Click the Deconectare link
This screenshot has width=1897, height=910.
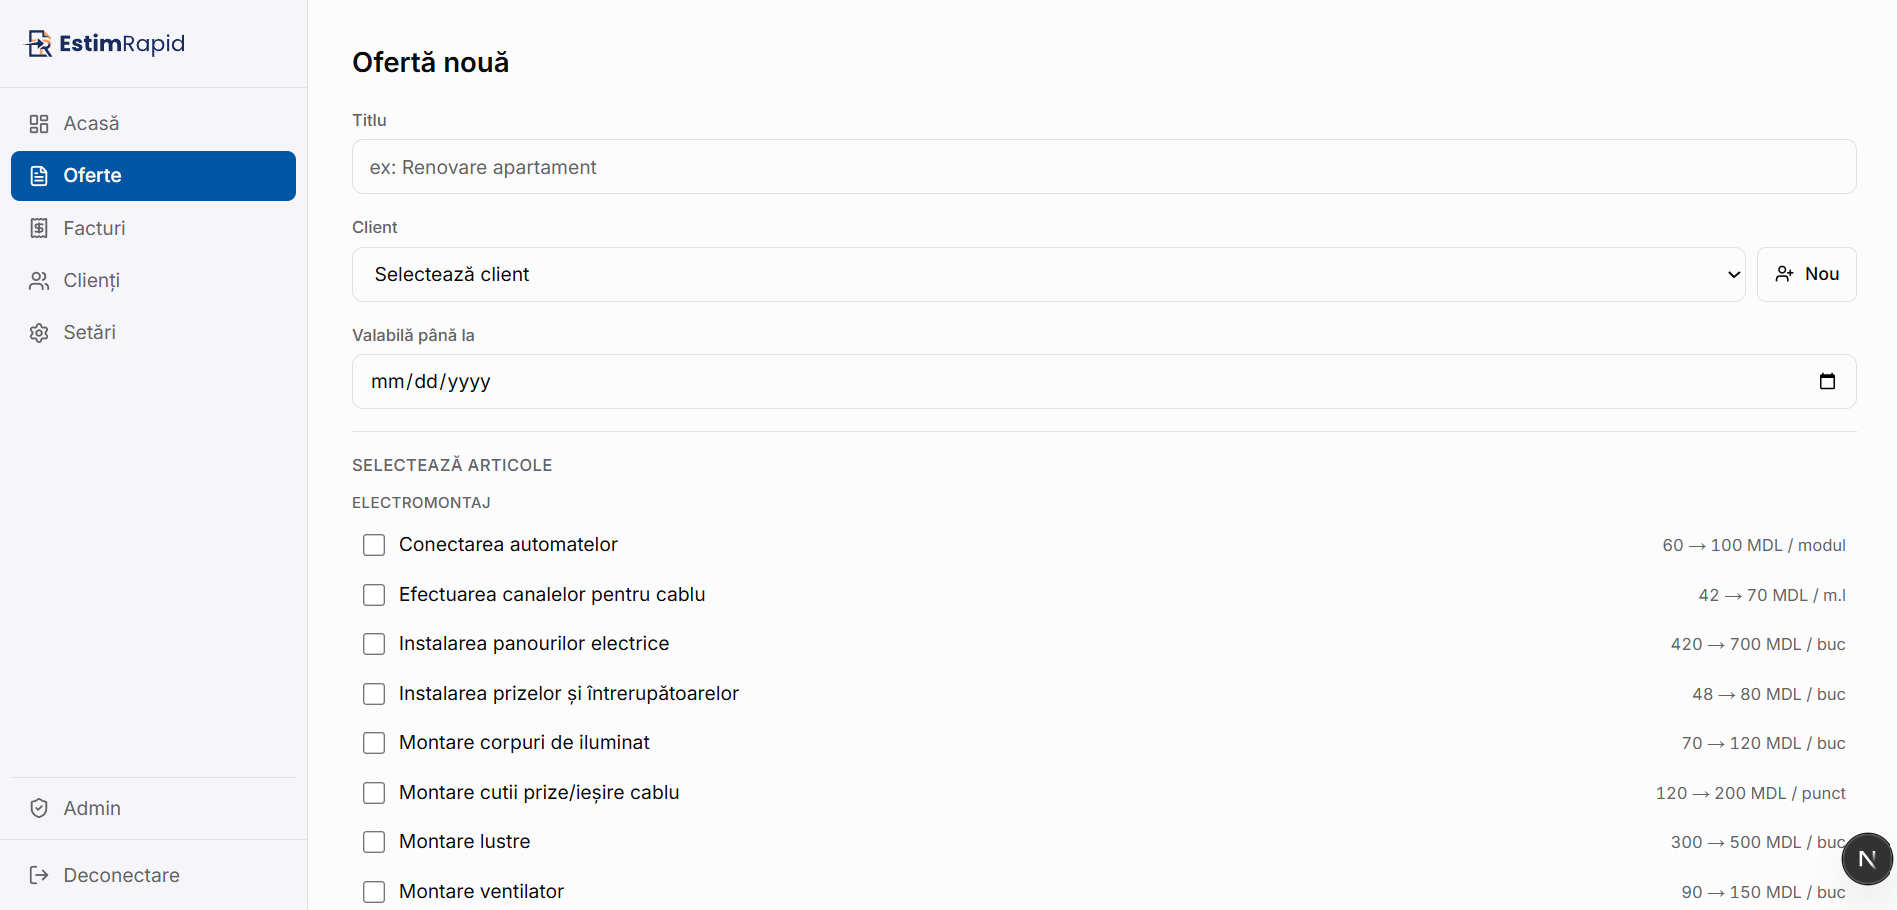tap(120, 875)
